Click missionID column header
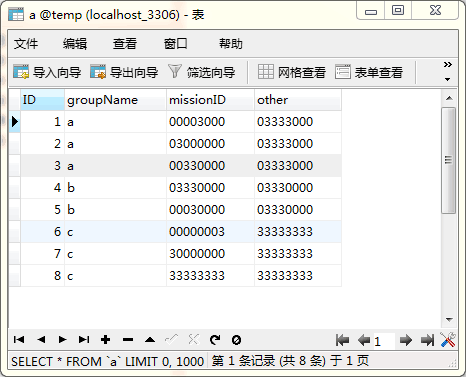466x377 pixels. (x=210, y=100)
